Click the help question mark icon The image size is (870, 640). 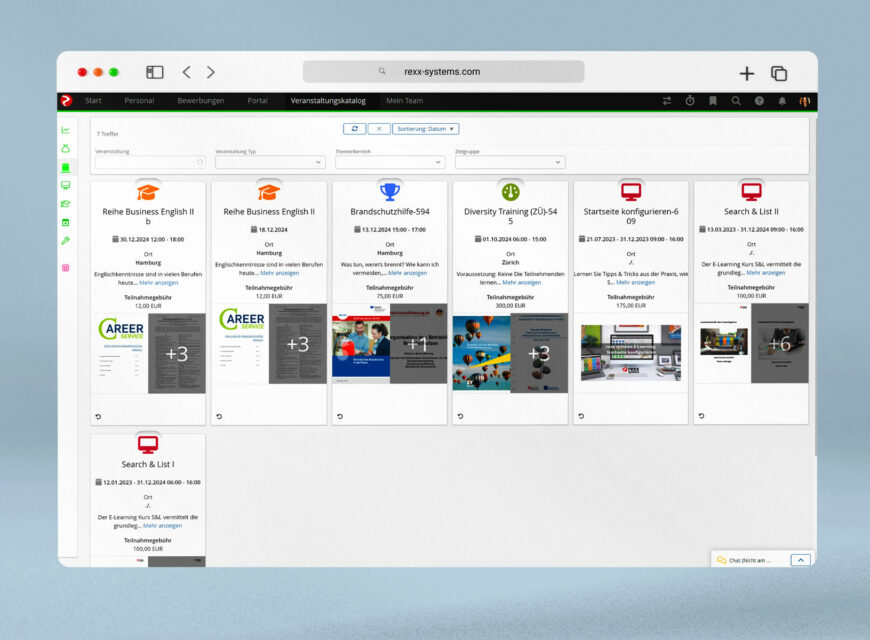coord(759,101)
